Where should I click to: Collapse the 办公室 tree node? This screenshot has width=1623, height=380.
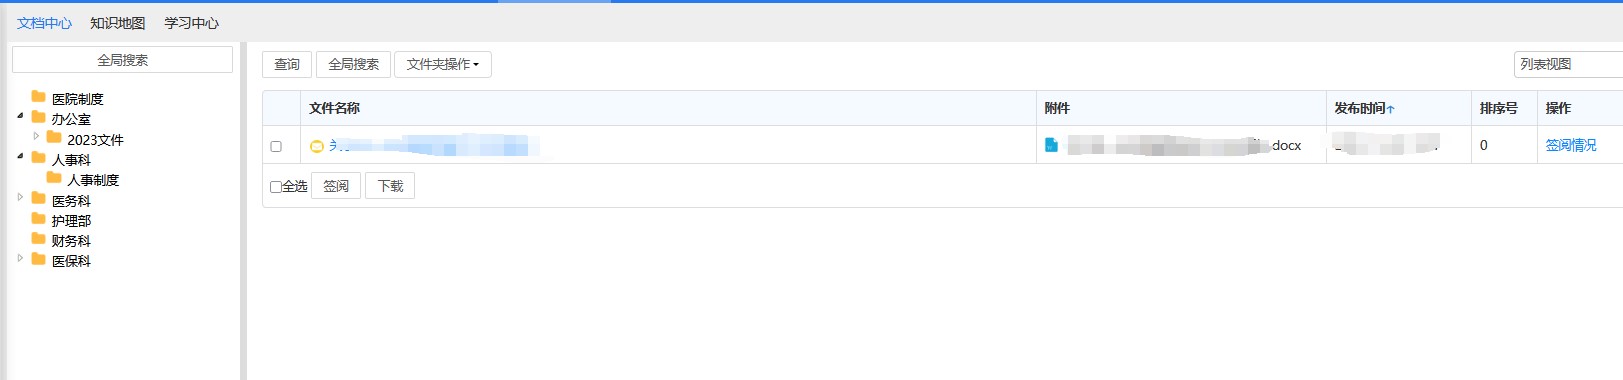pos(21,116)
